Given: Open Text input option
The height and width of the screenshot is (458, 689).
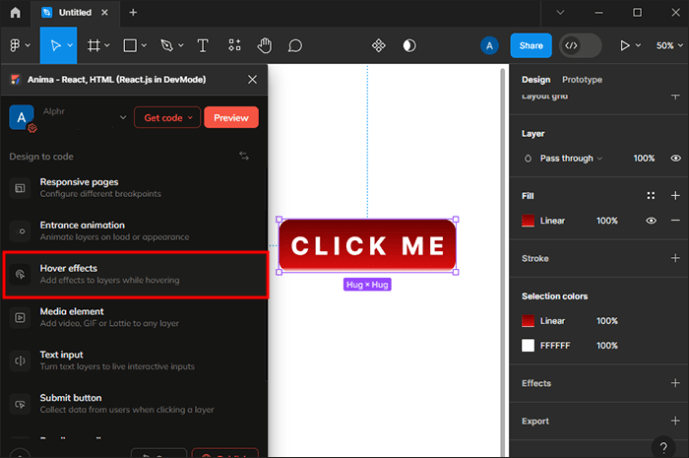Looking at the screenshot, I should tap(135, 361).
